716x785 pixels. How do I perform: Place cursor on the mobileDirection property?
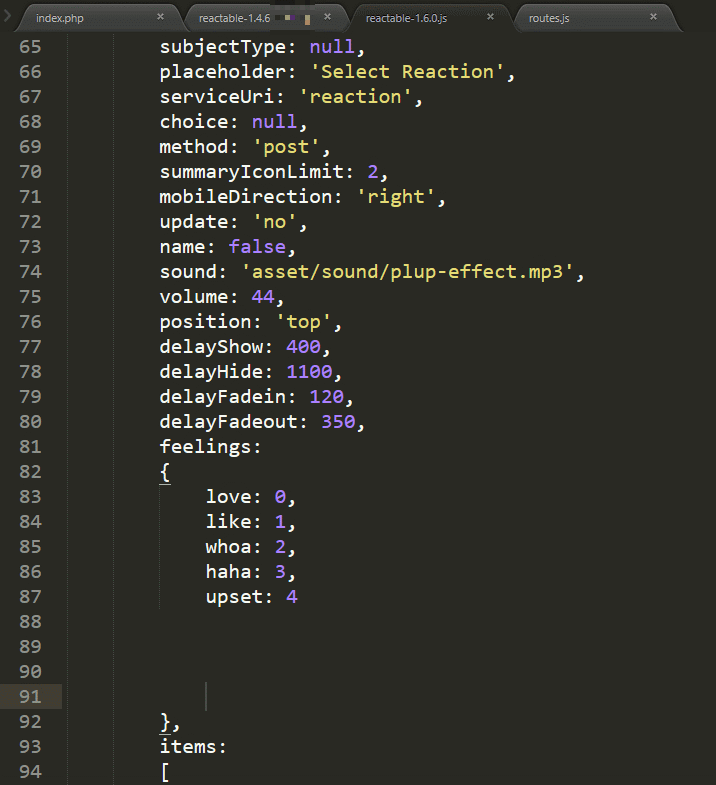coord(252,197)
